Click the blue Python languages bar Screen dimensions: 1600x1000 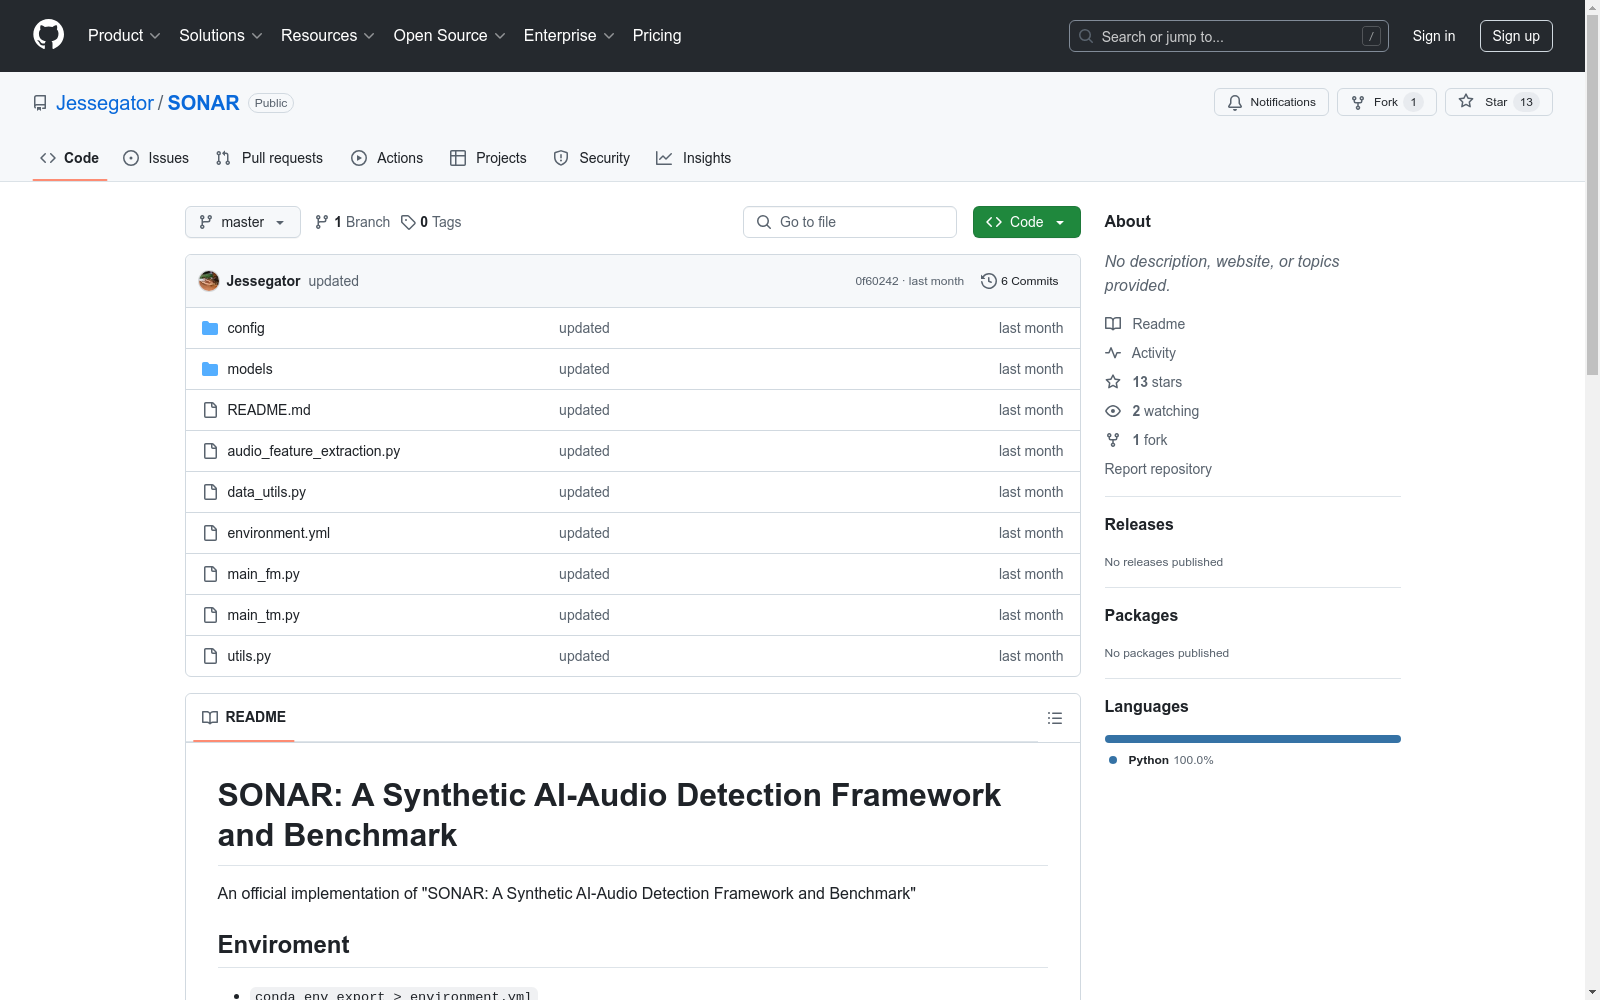(x=1253, y=739)
